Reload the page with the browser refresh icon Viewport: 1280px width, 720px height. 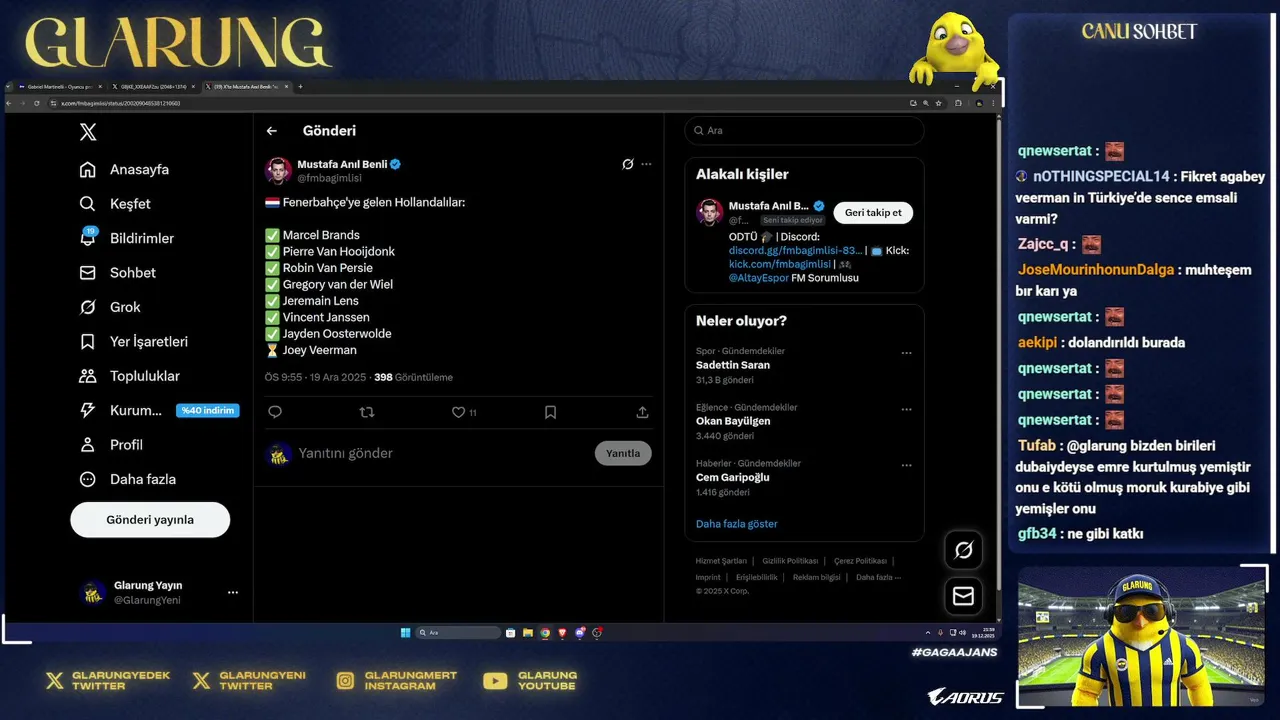click(x=36, y=103)
